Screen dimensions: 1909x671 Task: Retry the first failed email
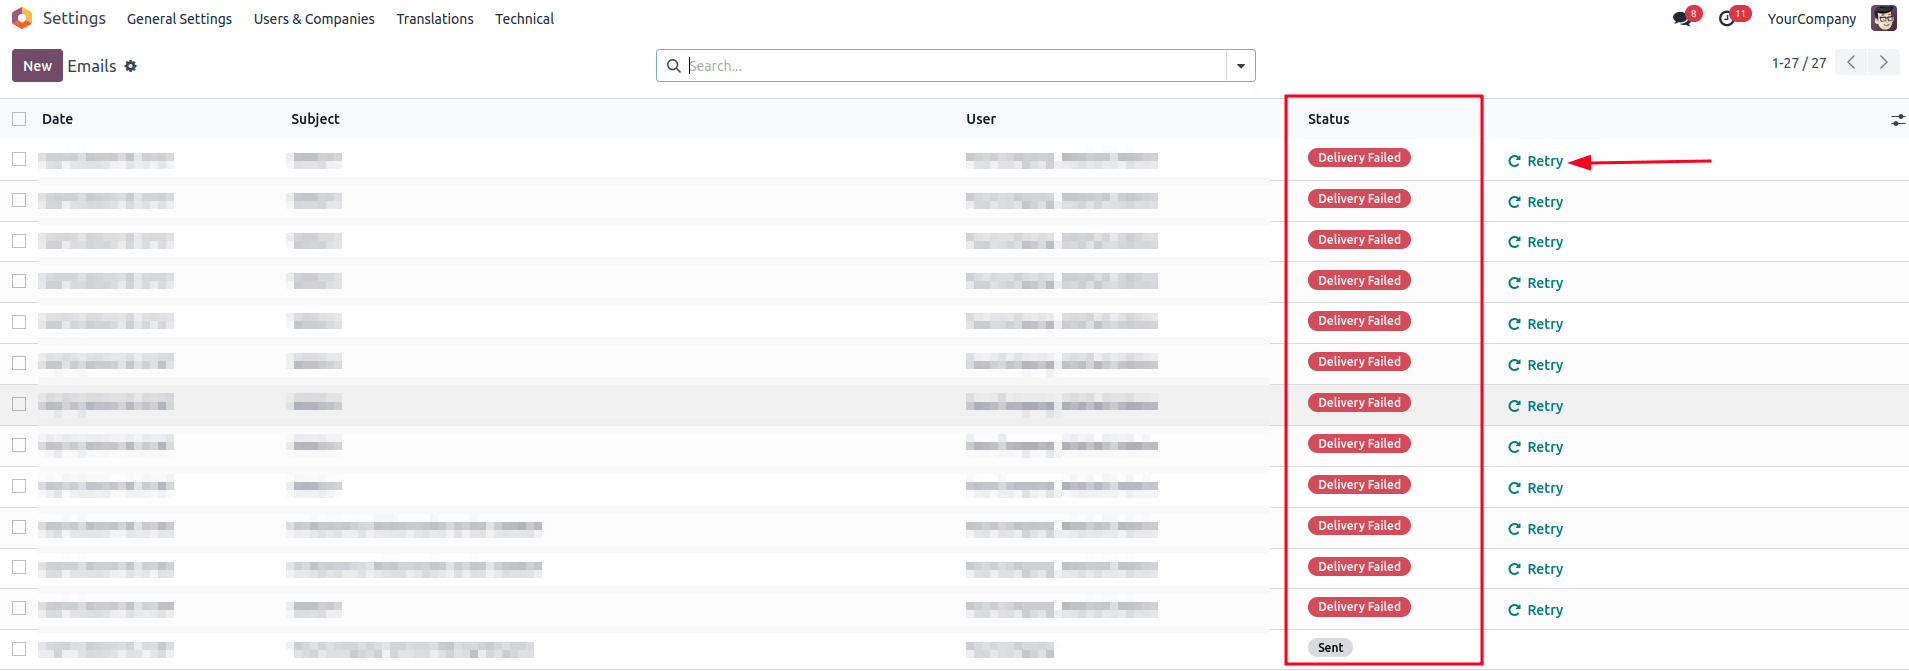pyautogui.click(x=1536, y=161)
